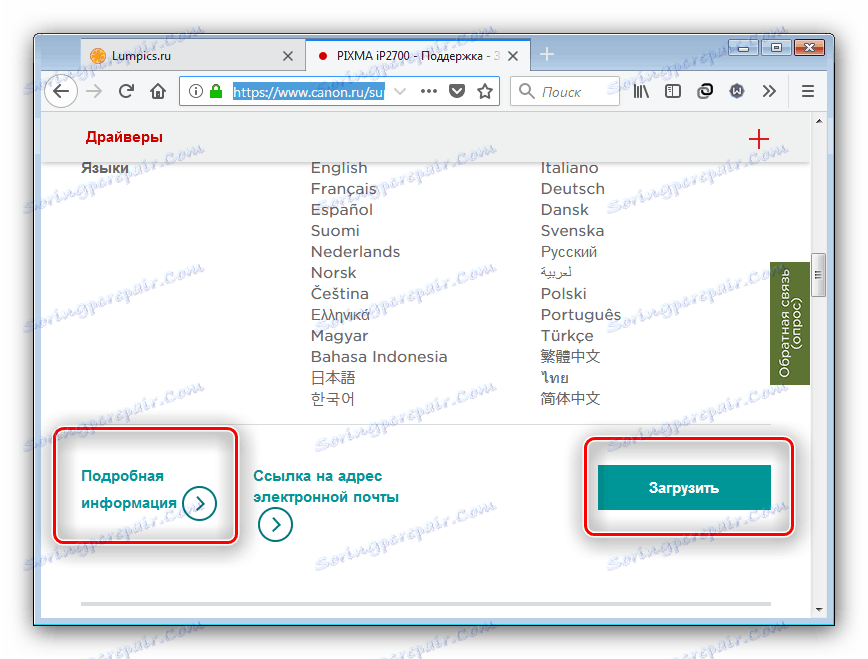The width and height of the screenshot is (868, 659).
Task: Select the Norsk language entry
Action: pos(333,273)
